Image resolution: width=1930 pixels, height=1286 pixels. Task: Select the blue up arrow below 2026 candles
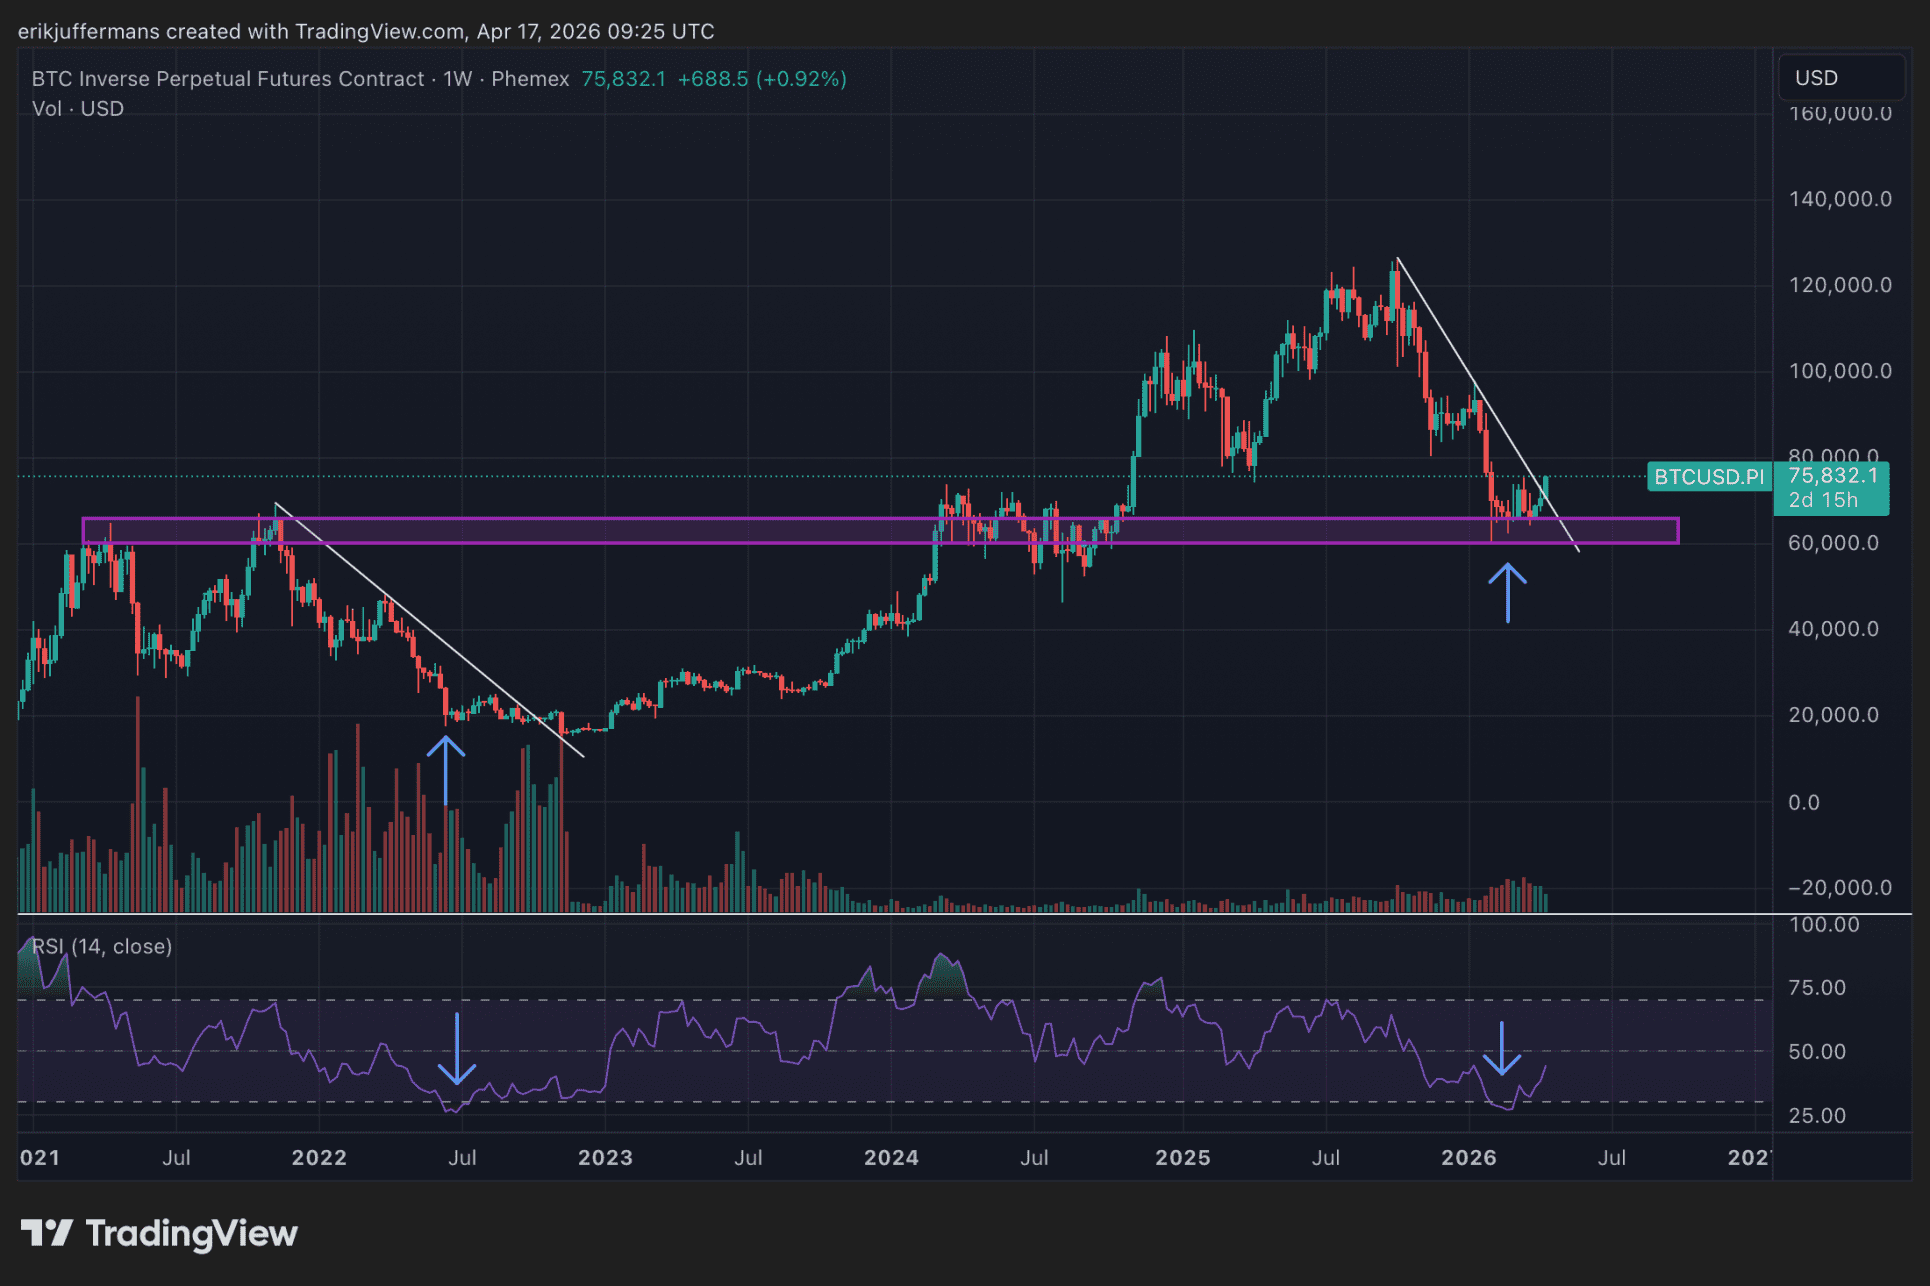[1507, 593]
